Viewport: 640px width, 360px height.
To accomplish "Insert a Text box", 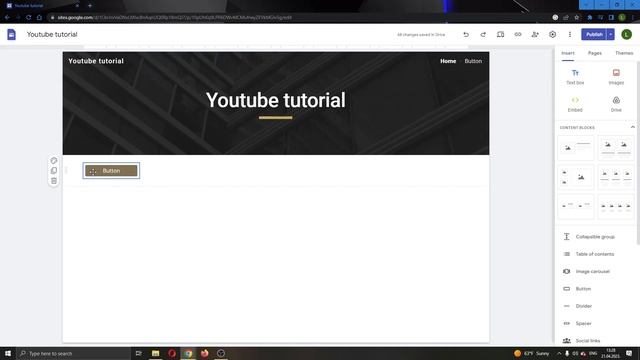I will (575, 77).
